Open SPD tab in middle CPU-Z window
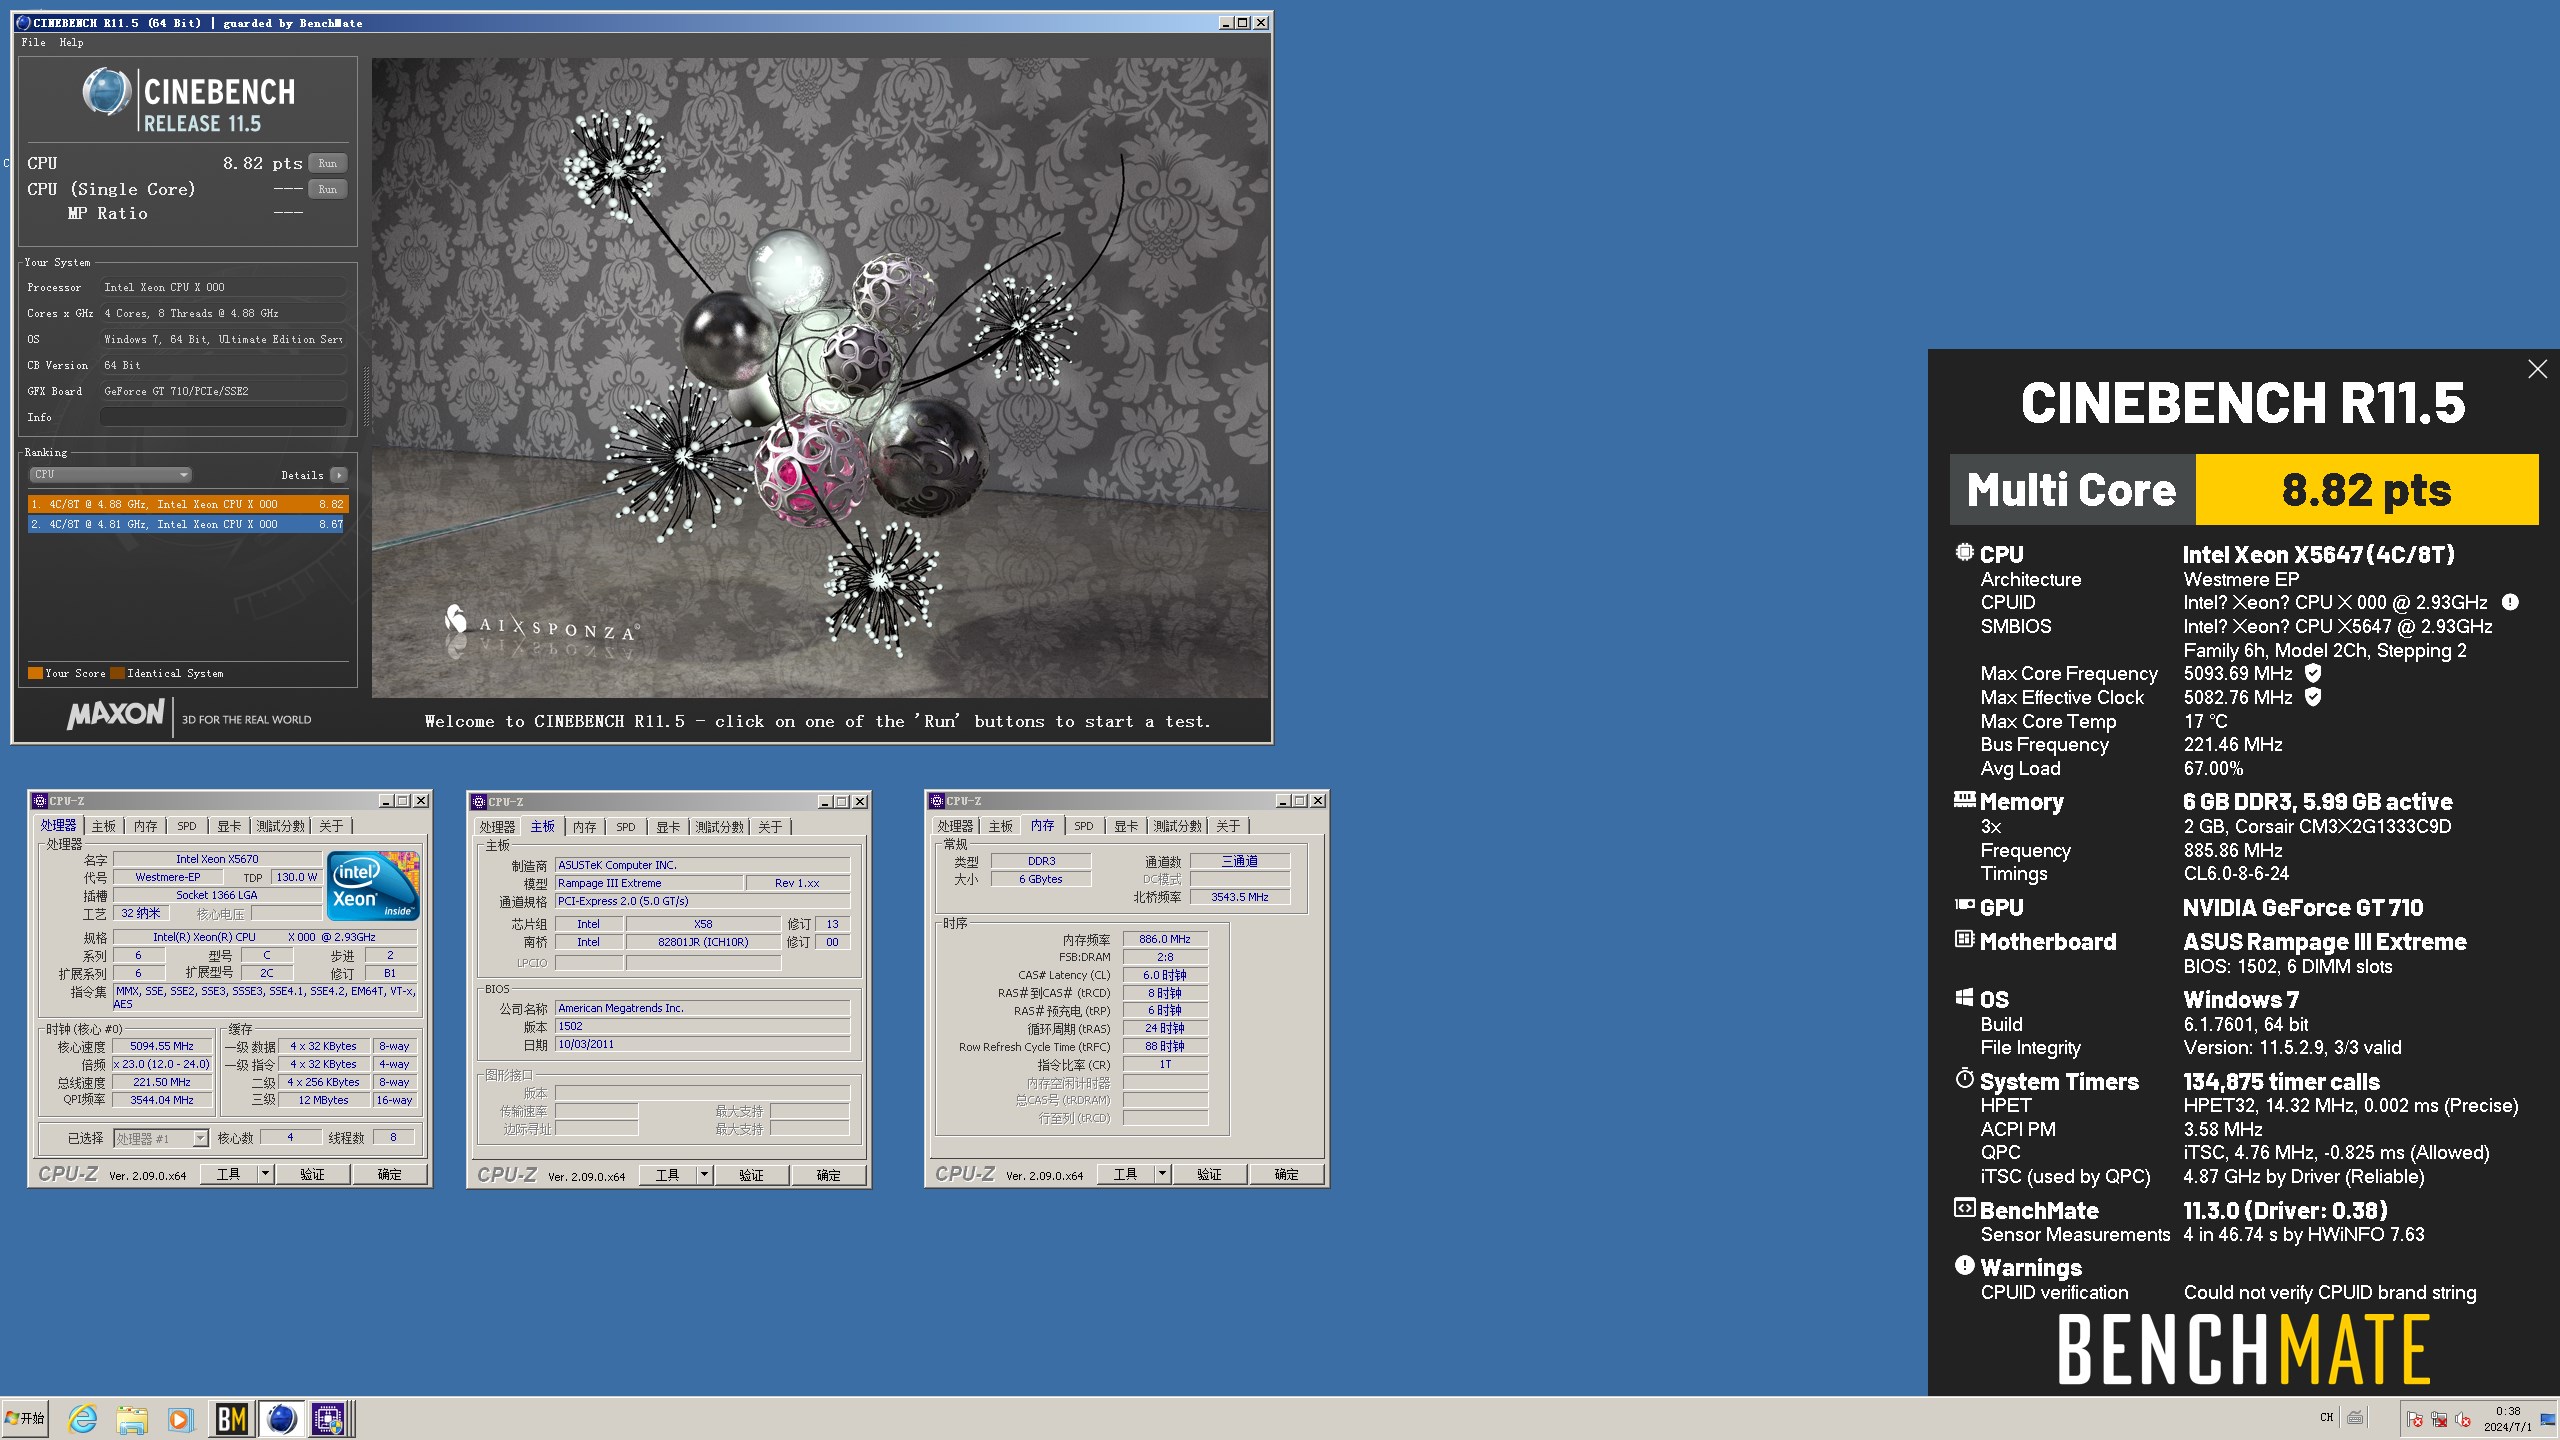 coord(626,827)
